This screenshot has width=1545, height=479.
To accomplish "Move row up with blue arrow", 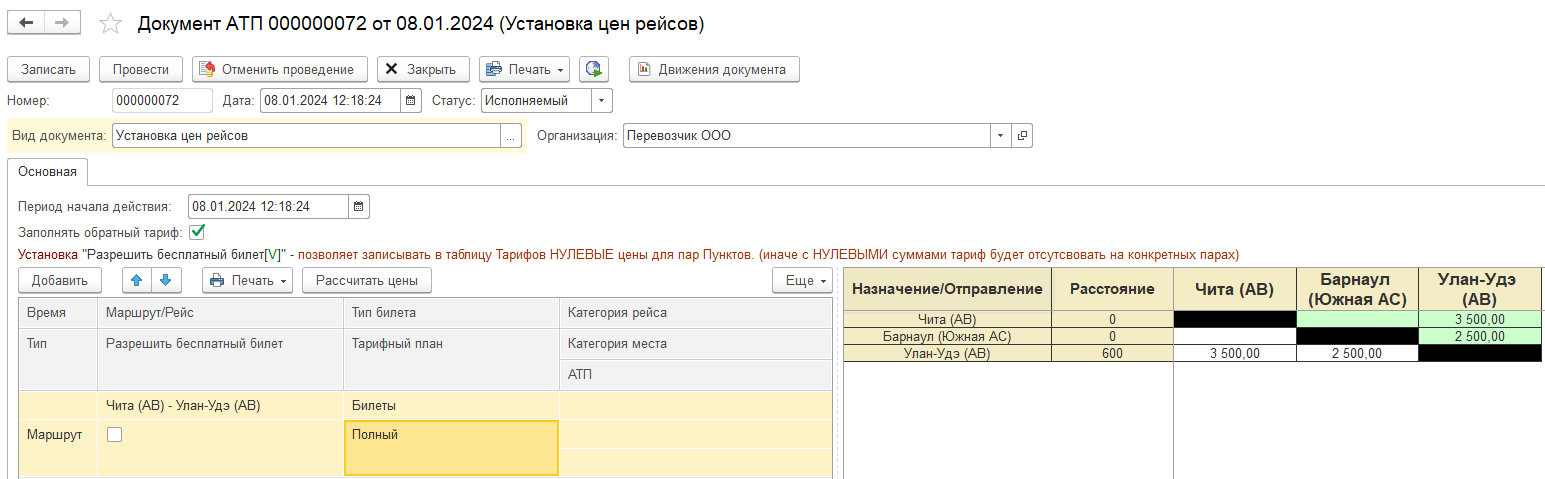I will click(136, 280).
